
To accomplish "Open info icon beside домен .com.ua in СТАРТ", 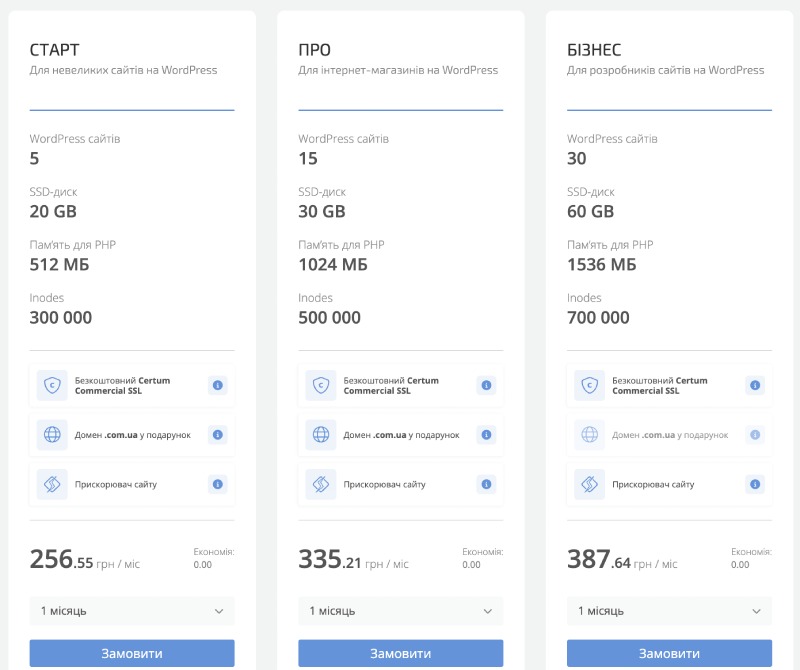I will click(x=218, y=434).
